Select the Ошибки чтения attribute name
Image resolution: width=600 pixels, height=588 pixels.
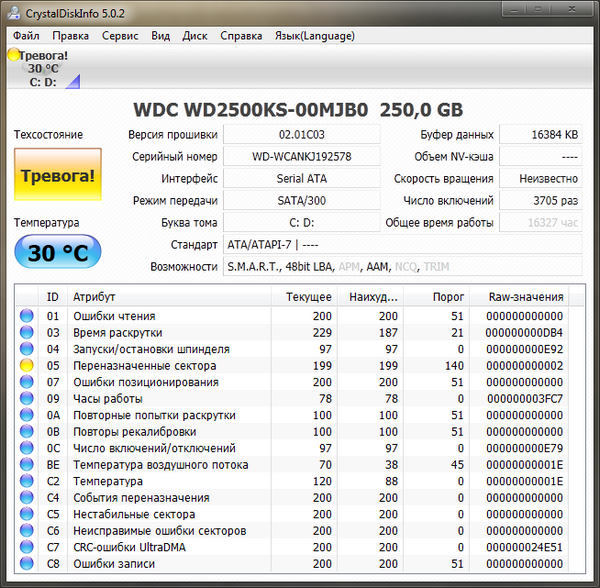click(114, 316)
